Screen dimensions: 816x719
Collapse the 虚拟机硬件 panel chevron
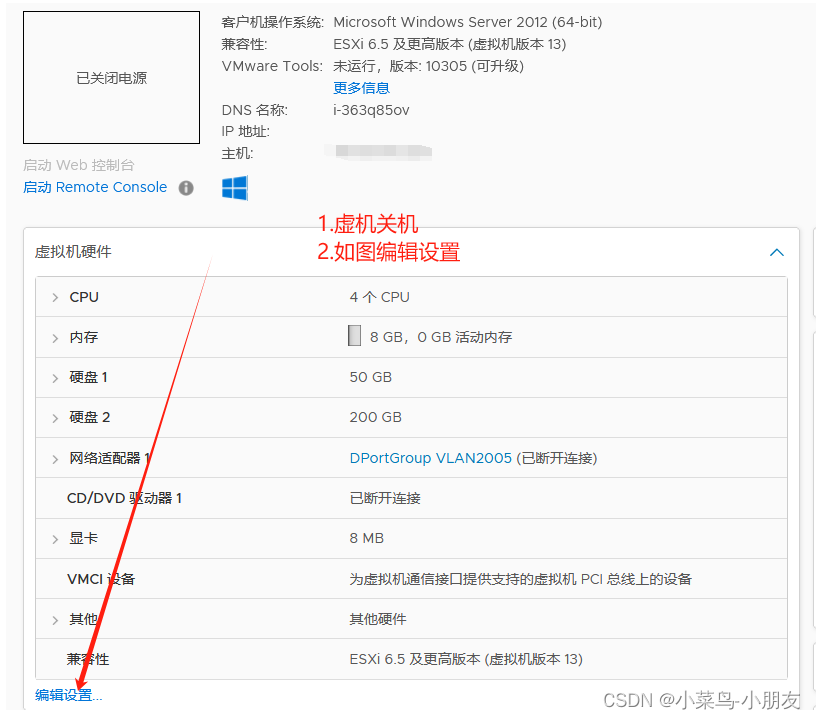click(776, 252)
